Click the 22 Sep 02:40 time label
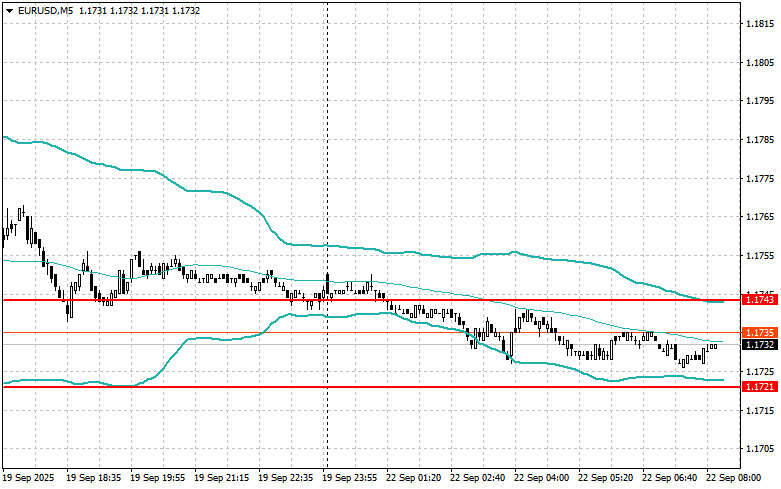This screenshot has width=781, height=489. (477, 478)
